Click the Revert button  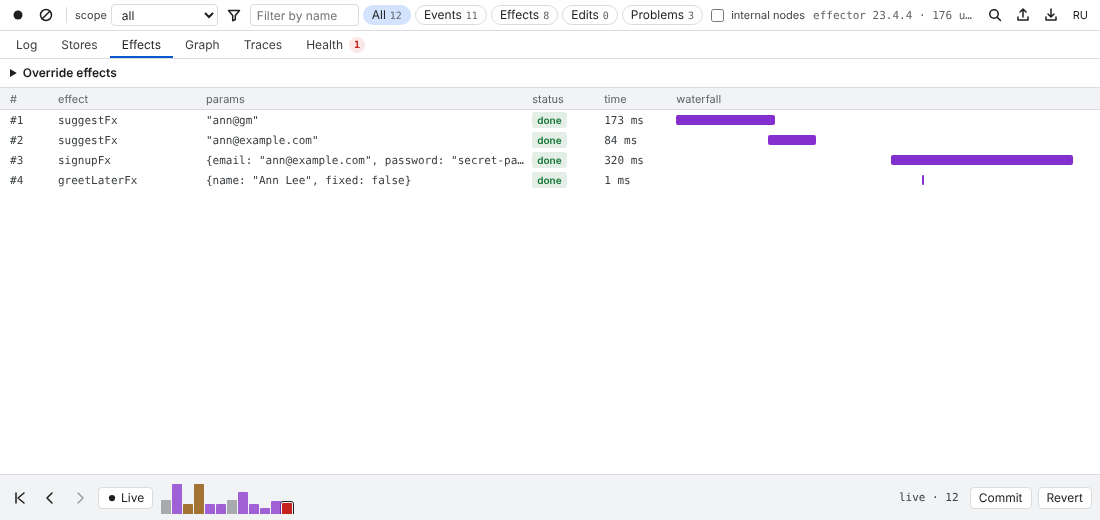point(1065,498)
